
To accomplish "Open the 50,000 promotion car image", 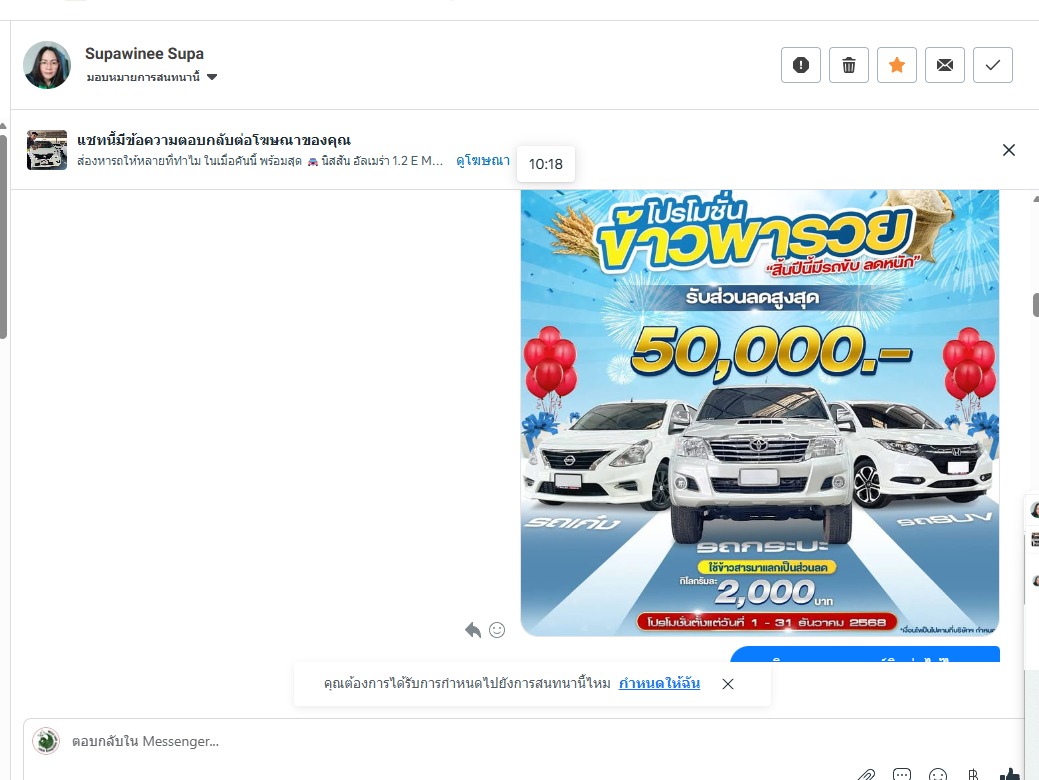I will [x=760, y=413].
